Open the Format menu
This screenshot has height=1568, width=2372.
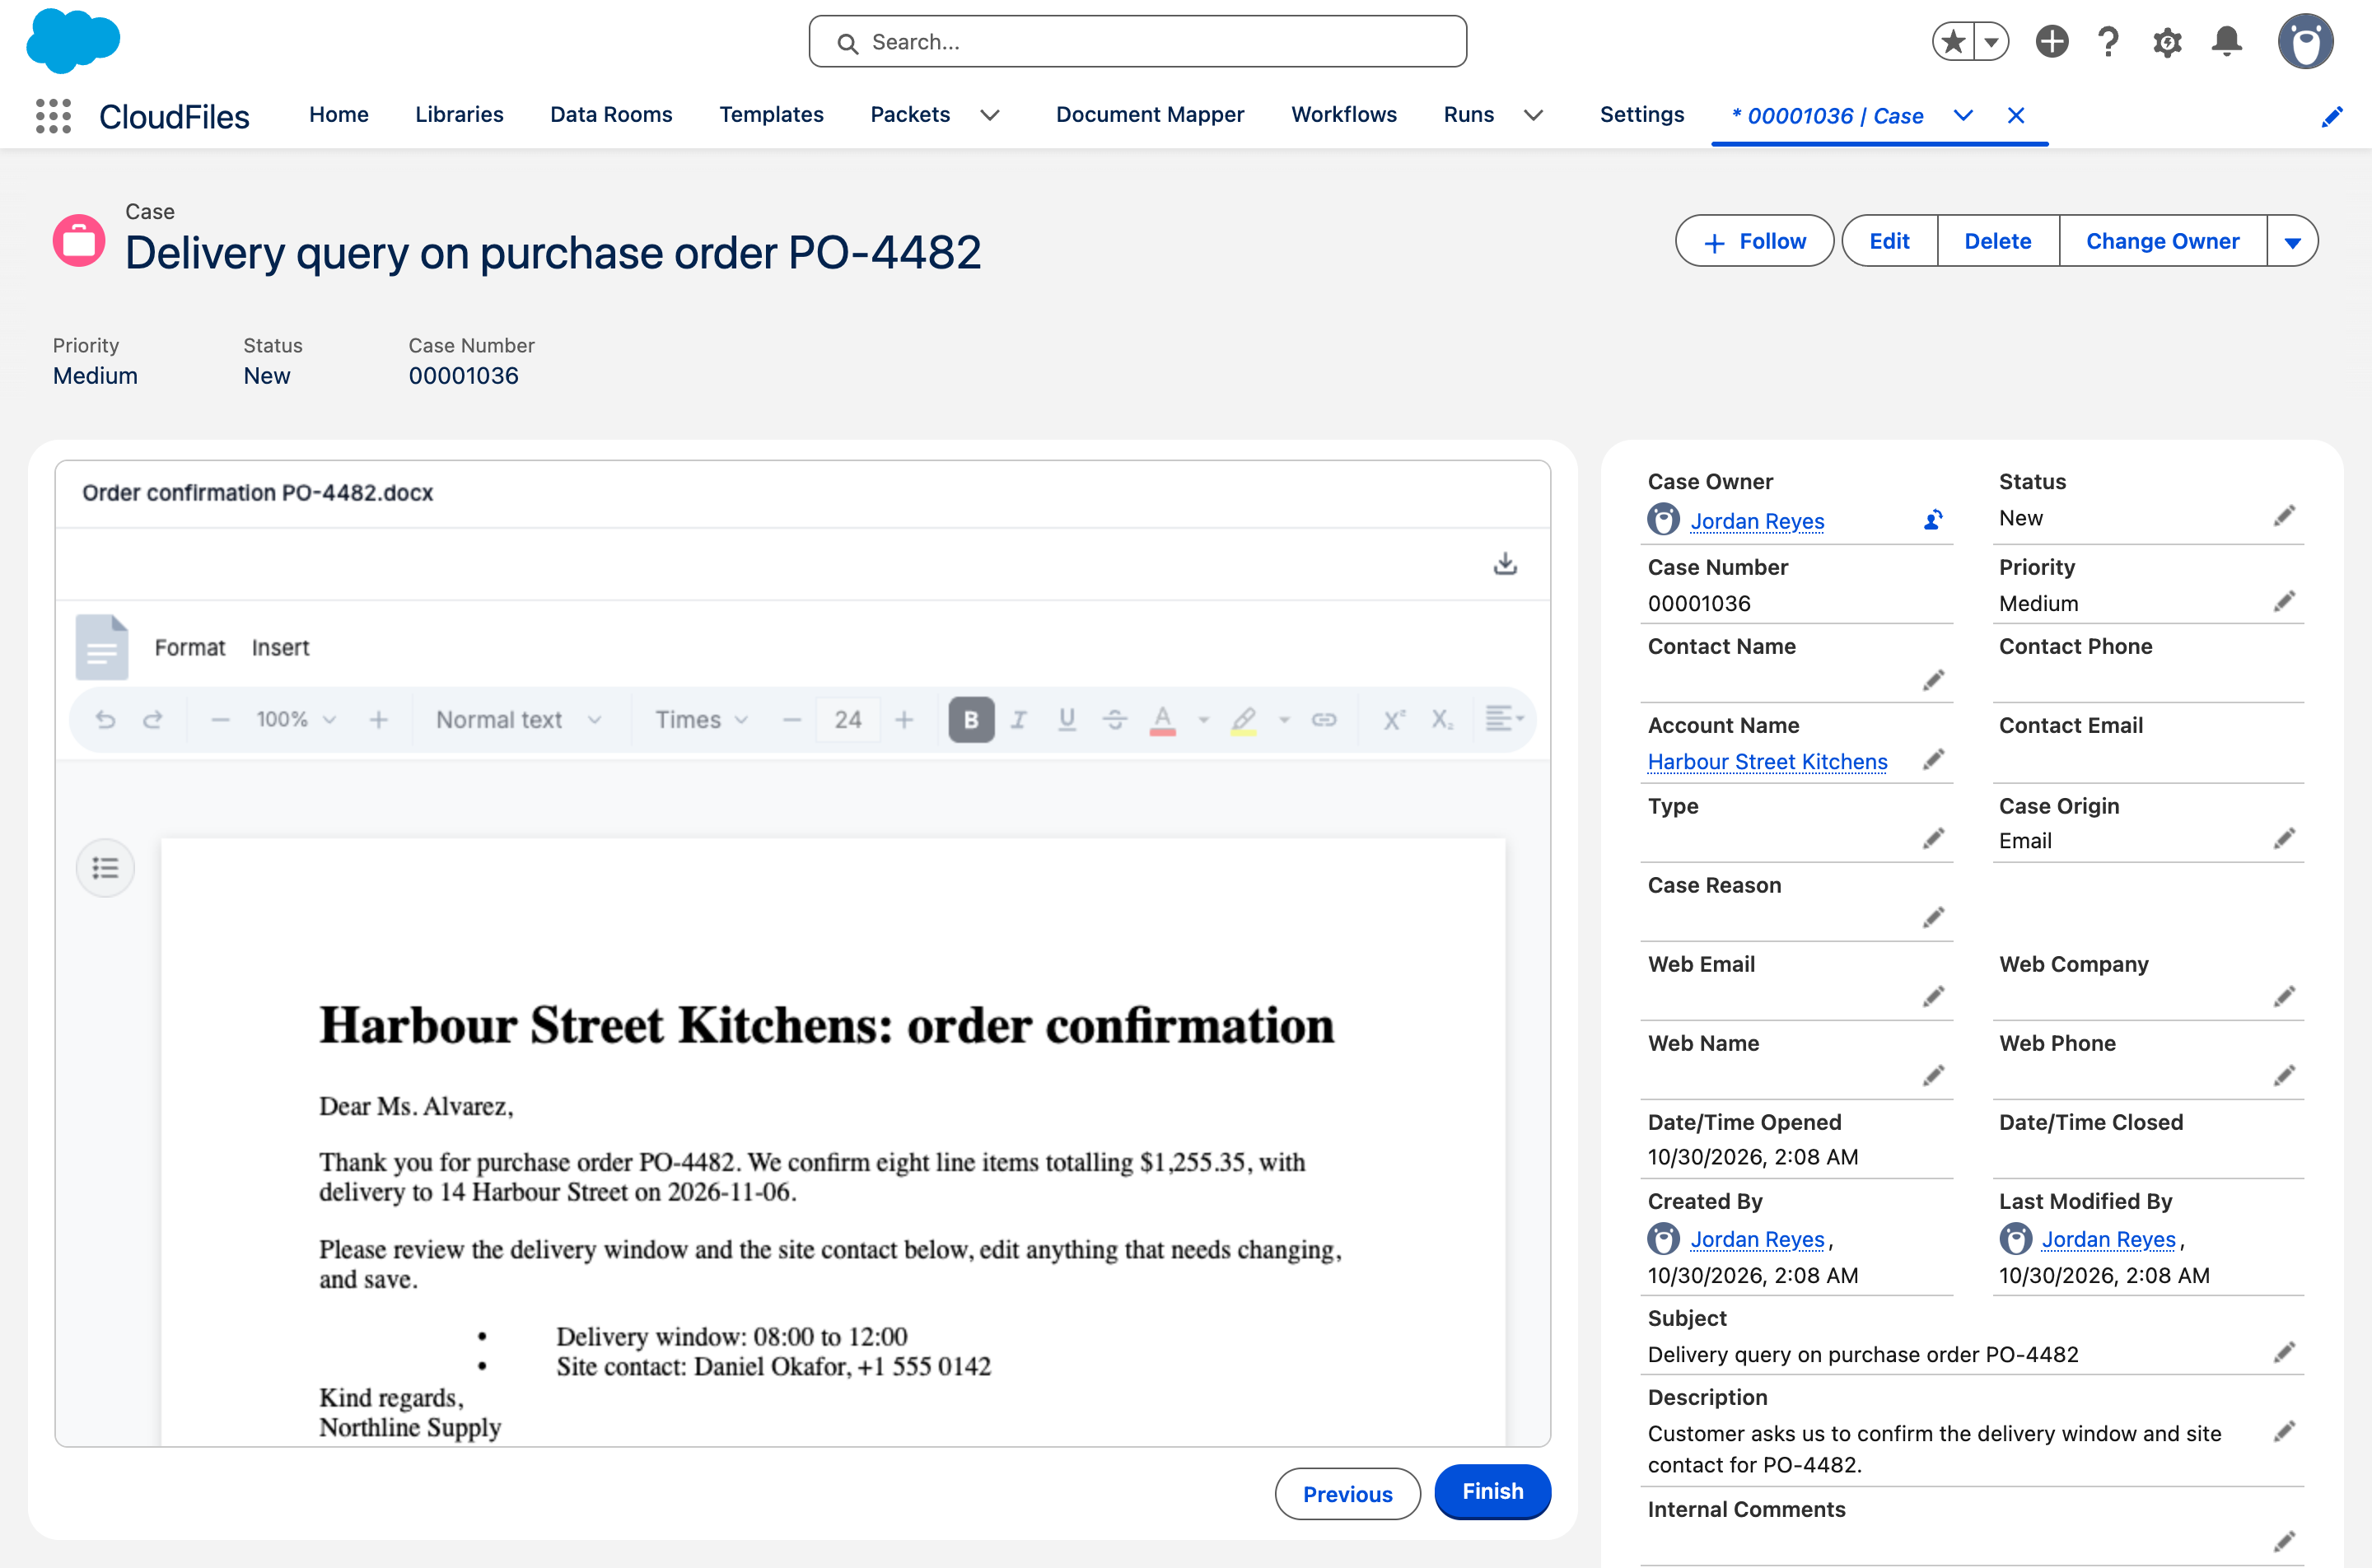pos(190,648)
